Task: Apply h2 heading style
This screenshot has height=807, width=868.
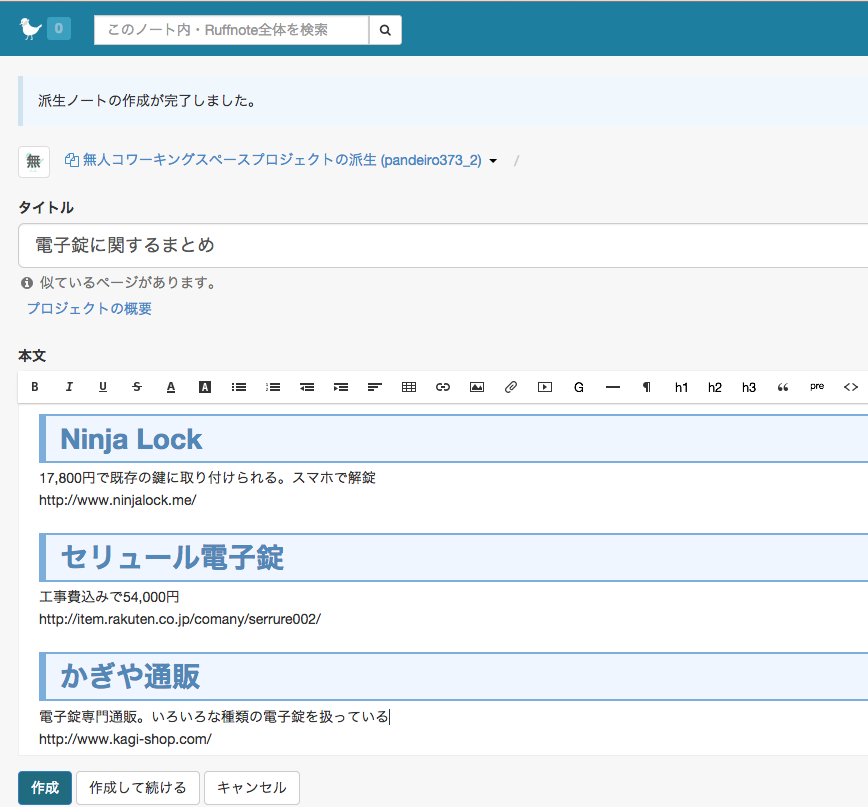Action: pos(715,387)
